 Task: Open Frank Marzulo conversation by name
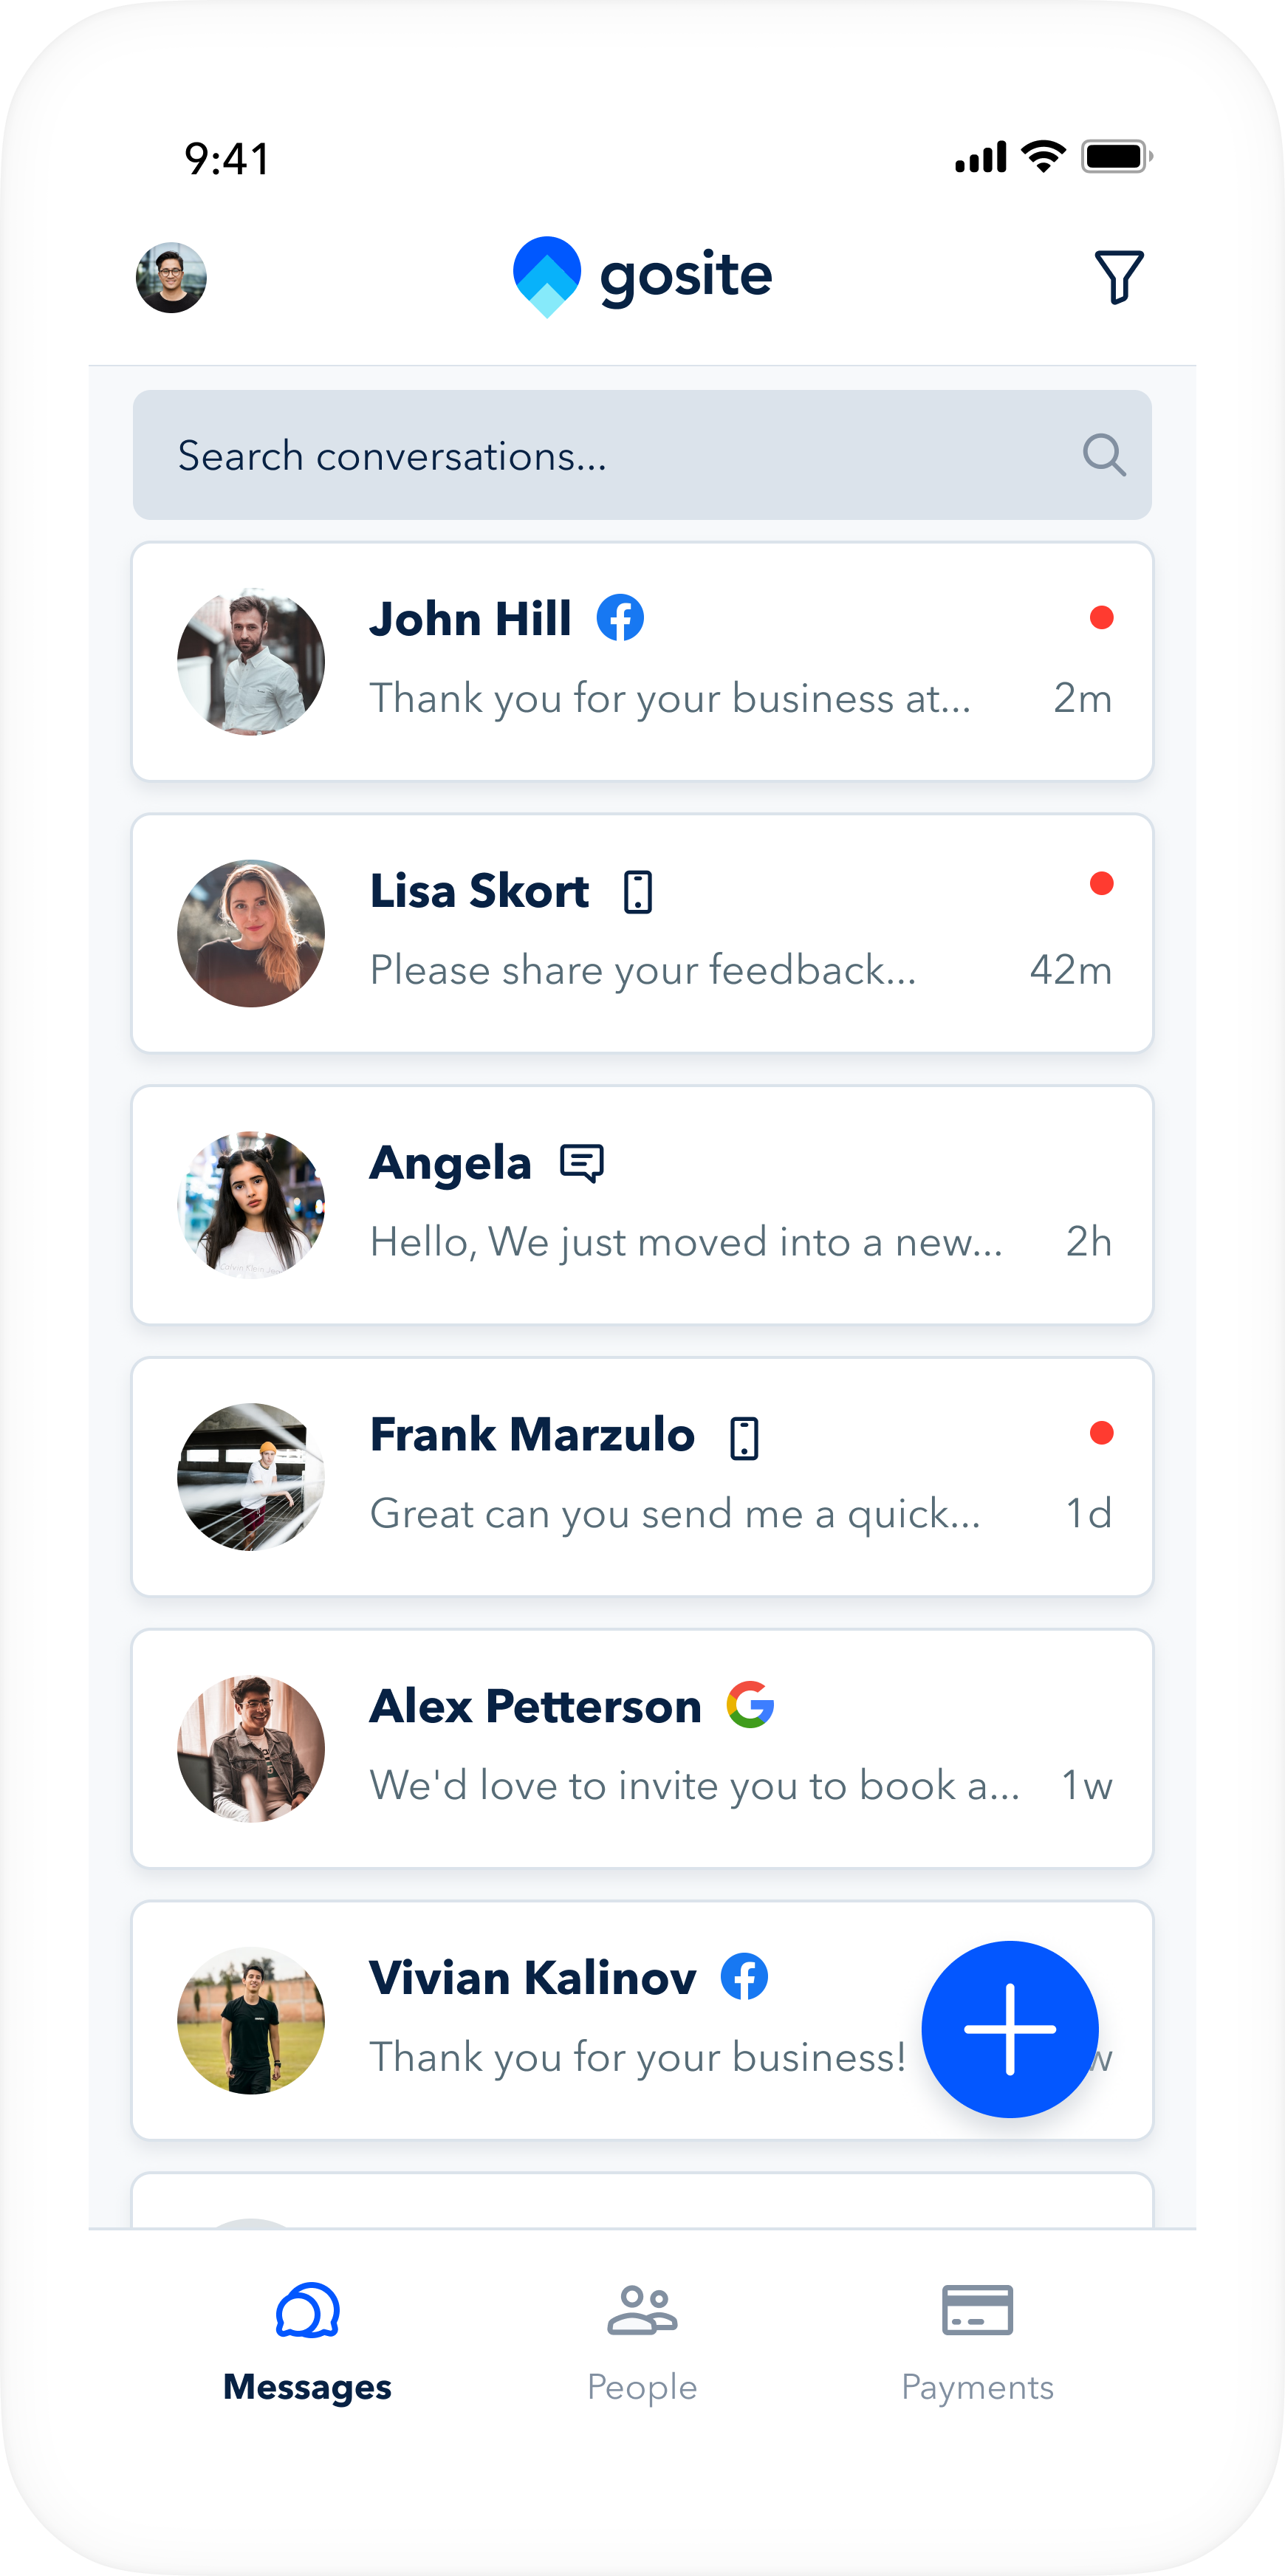pyautogui.click(x=532, y=1435)
